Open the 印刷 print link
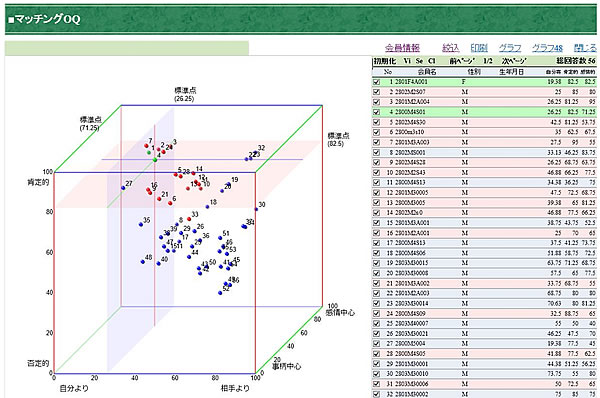The width and height of the screenshot is (600, 398). [479, 48]
